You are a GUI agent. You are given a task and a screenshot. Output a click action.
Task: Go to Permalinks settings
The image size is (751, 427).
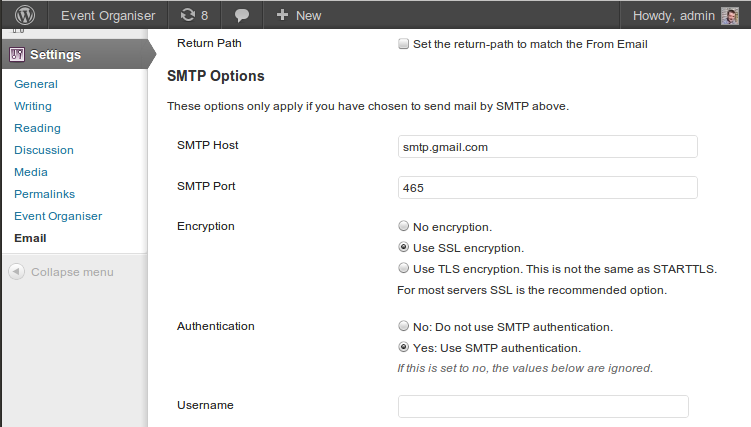pyautogui.click(x=45, y=194)
